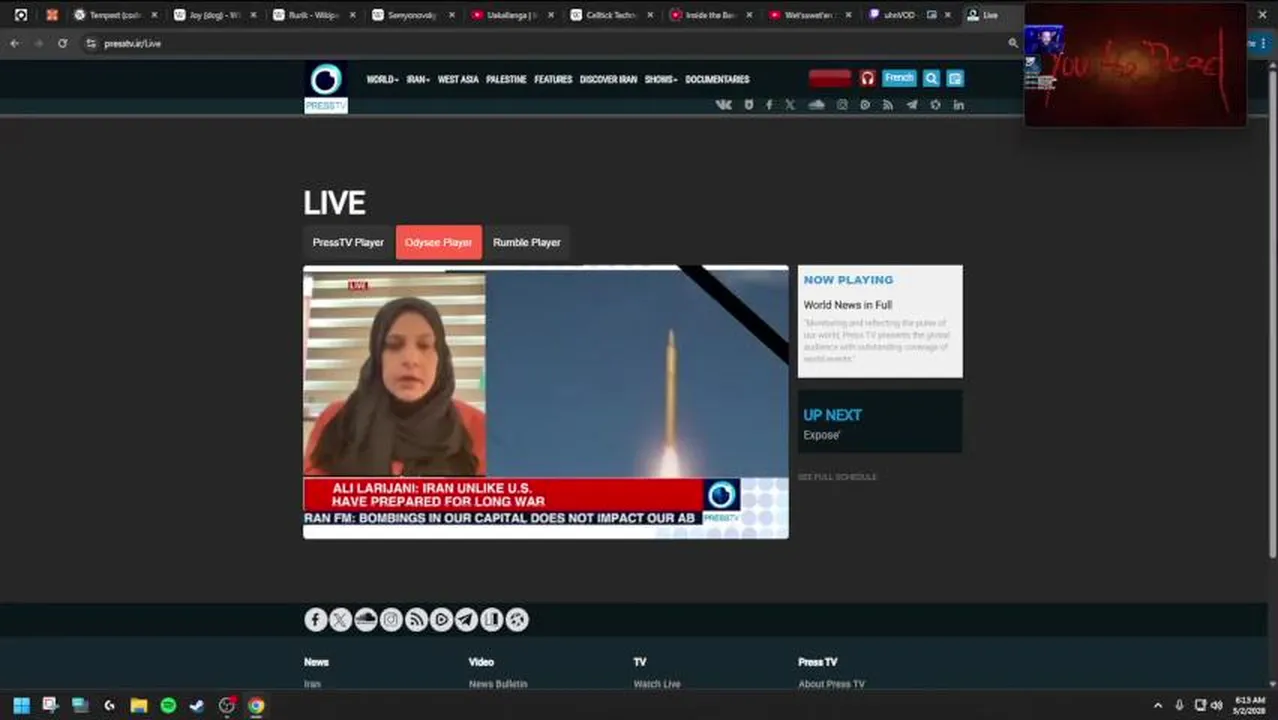Open Spotify from taskbar
The image size is (1278, 720).
coord(168,705)
